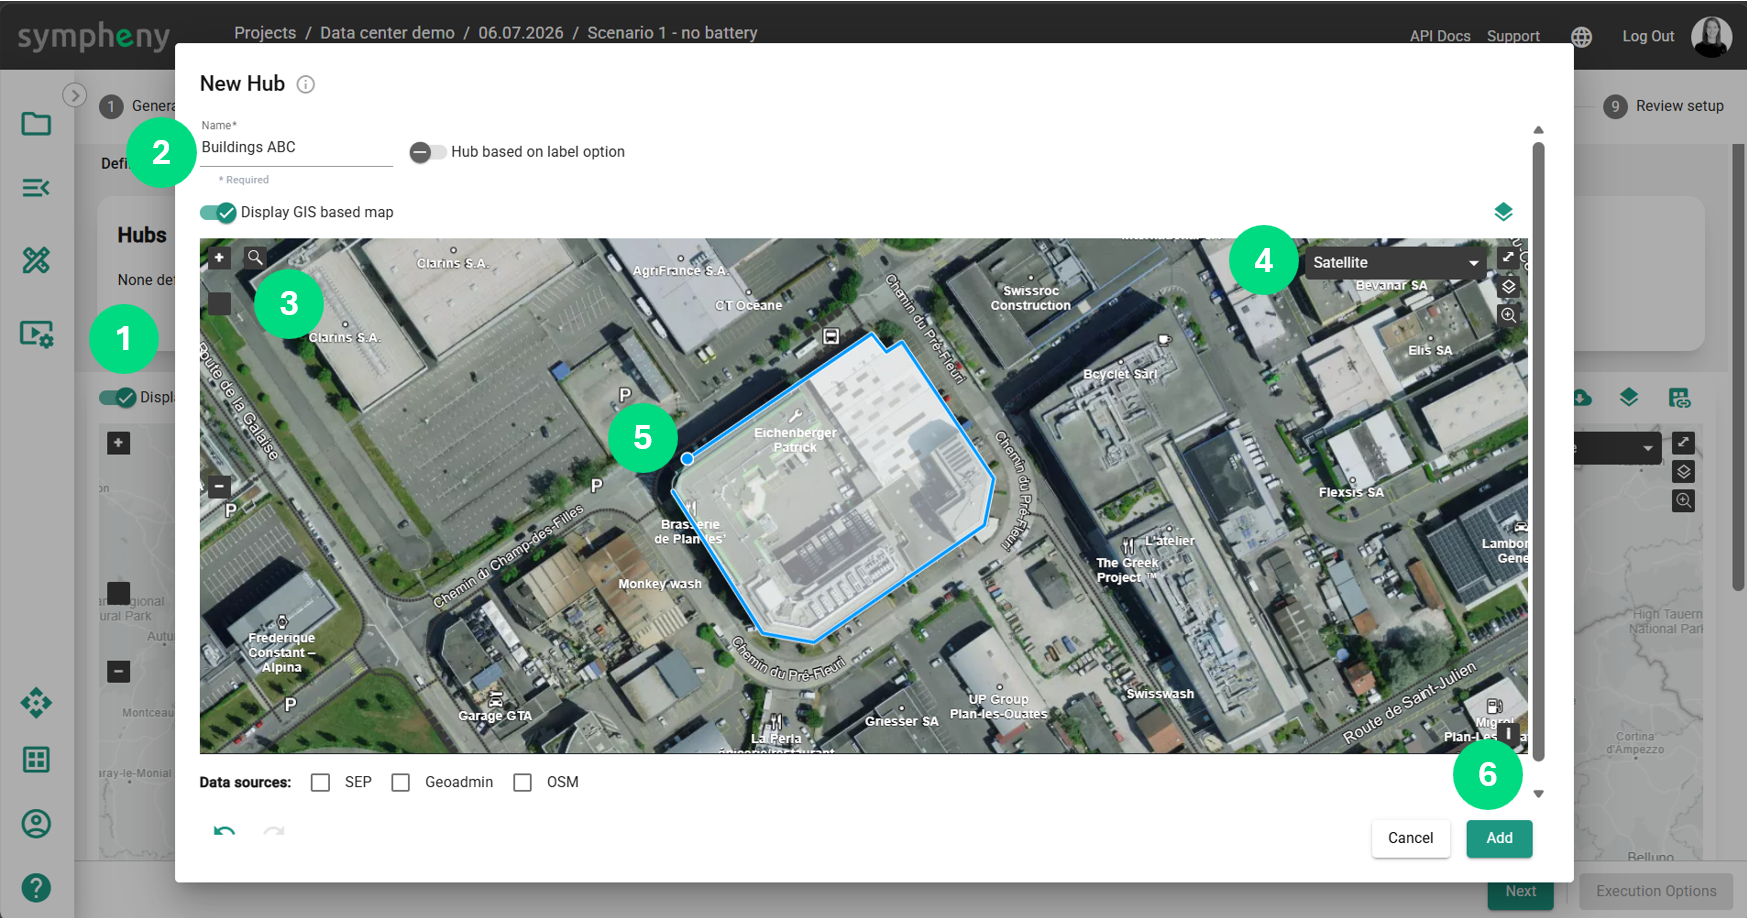Open the Satellite basemap dropdown
This screenshot has width=1747, height=918.
[x=1395, y=263]
